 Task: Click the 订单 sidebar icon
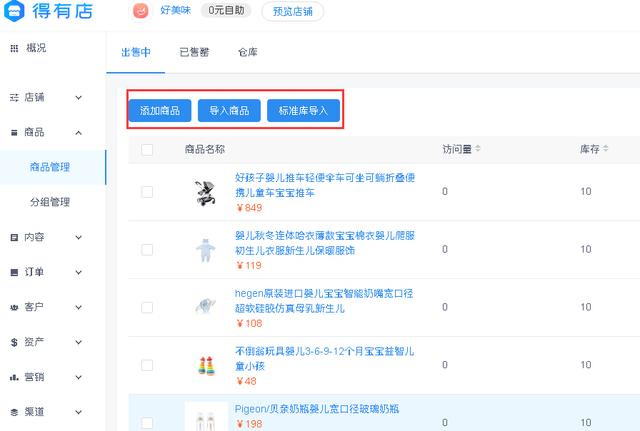point(14,272)
